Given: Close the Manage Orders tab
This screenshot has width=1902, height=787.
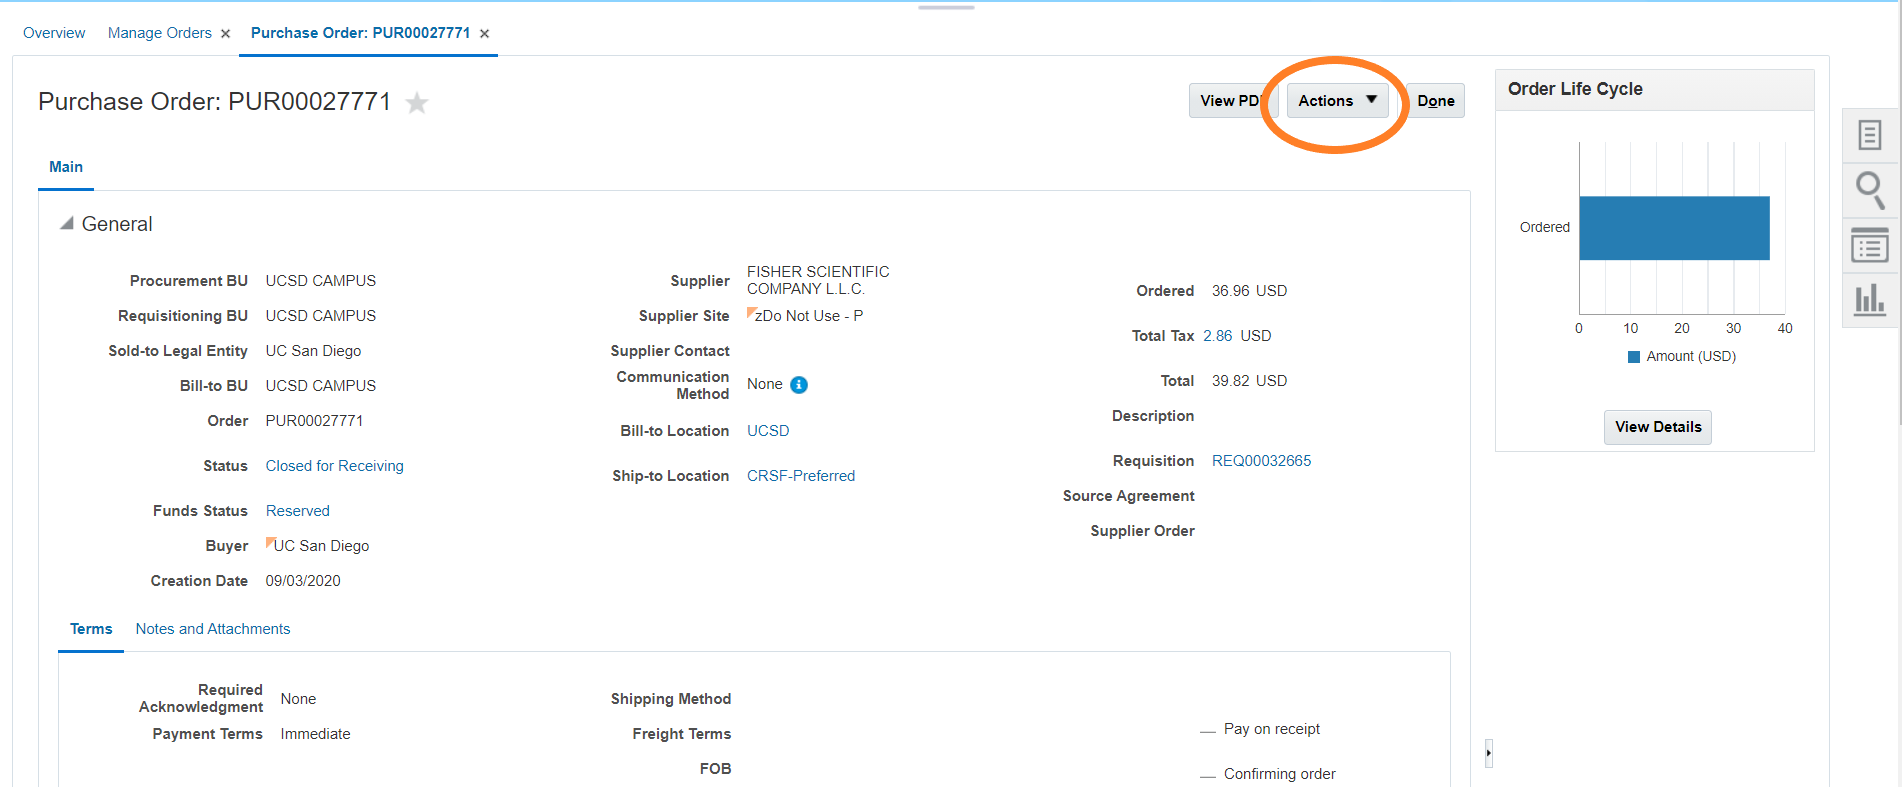Looking at the screenshot, I should (x=226, y=34).
